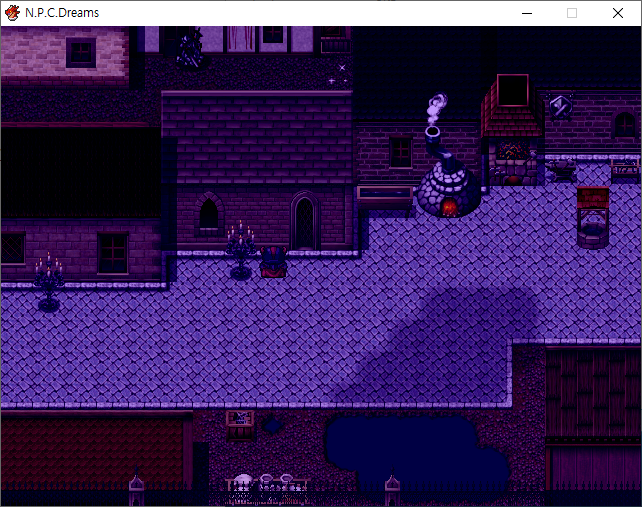Click the blacksmith shield sign
This screenshot has height=507, width=642.
pos(560,107)
